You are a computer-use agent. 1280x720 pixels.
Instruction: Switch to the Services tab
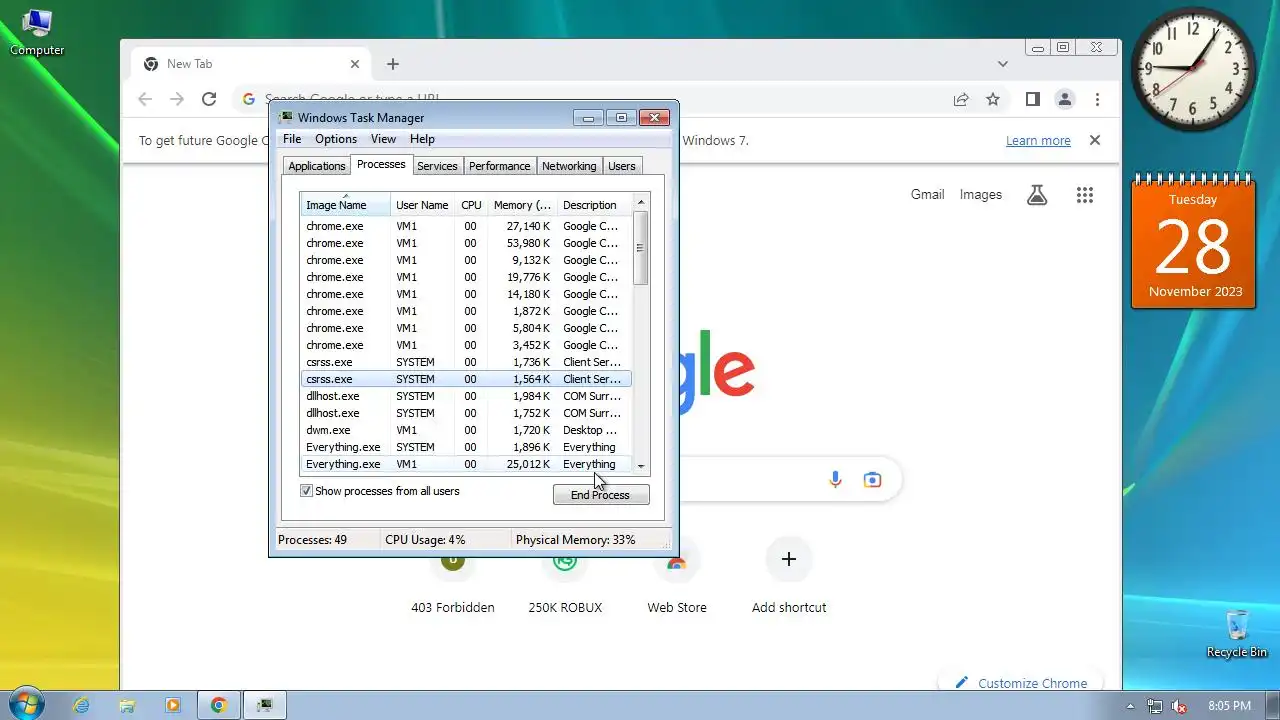pyautogui.click(x=437, y=166)
